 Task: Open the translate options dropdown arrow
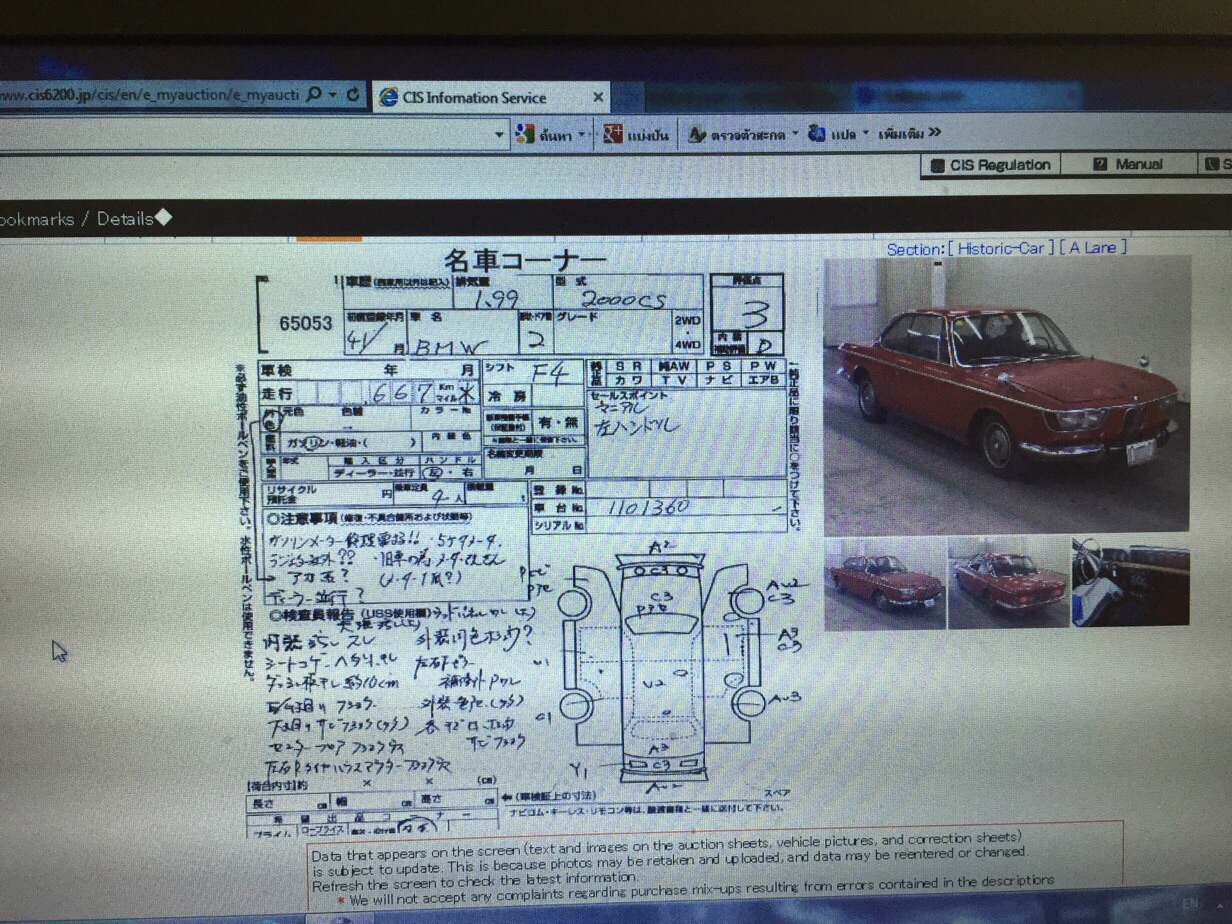866,133
